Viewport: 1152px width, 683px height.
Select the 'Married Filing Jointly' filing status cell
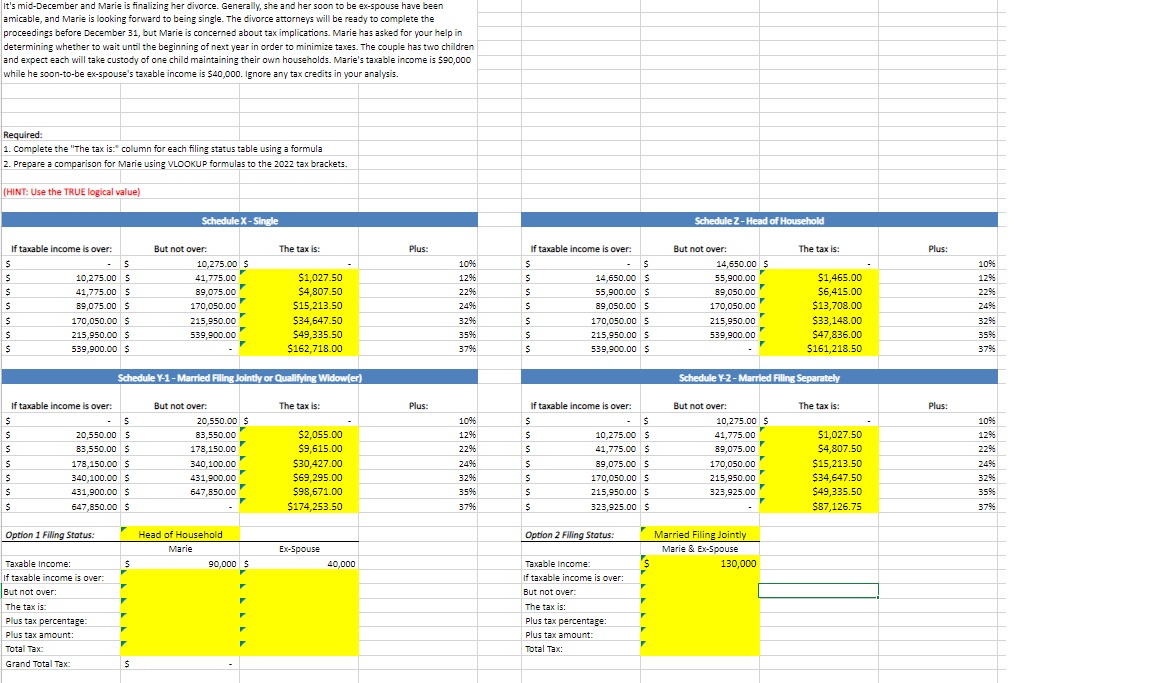coord(699,535)
